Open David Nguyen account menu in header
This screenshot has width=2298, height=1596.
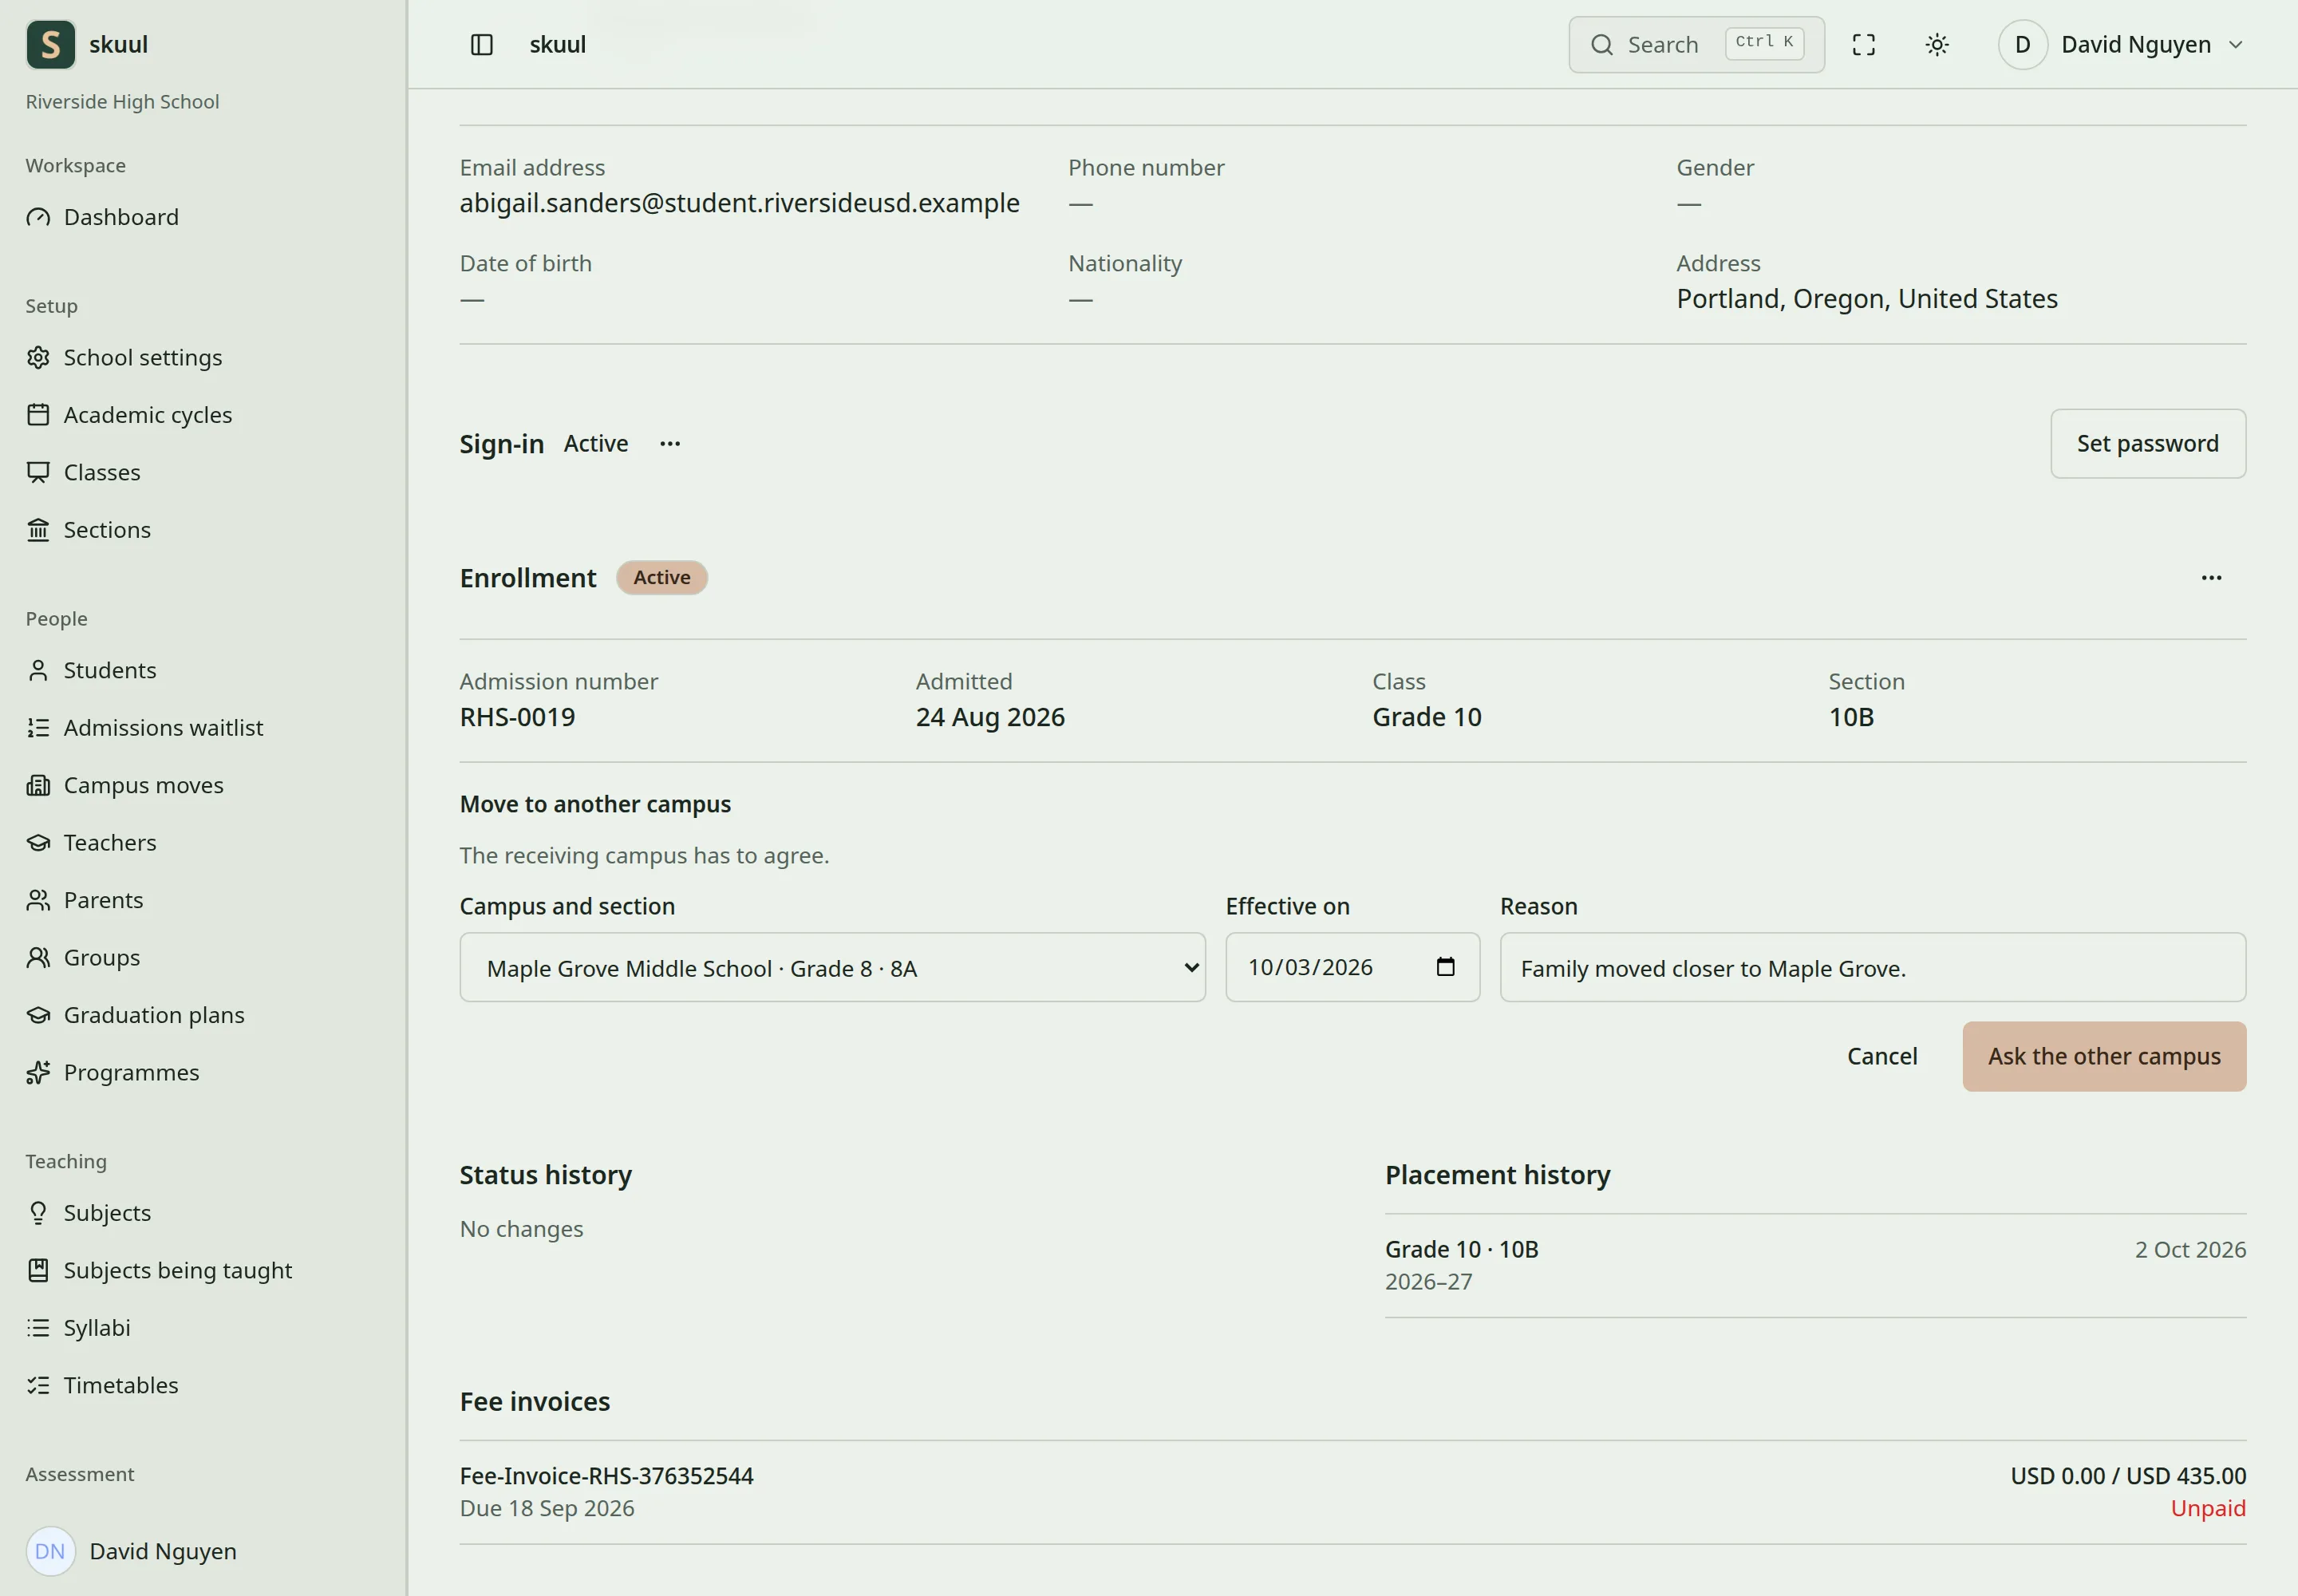[x=2122, y=45]
